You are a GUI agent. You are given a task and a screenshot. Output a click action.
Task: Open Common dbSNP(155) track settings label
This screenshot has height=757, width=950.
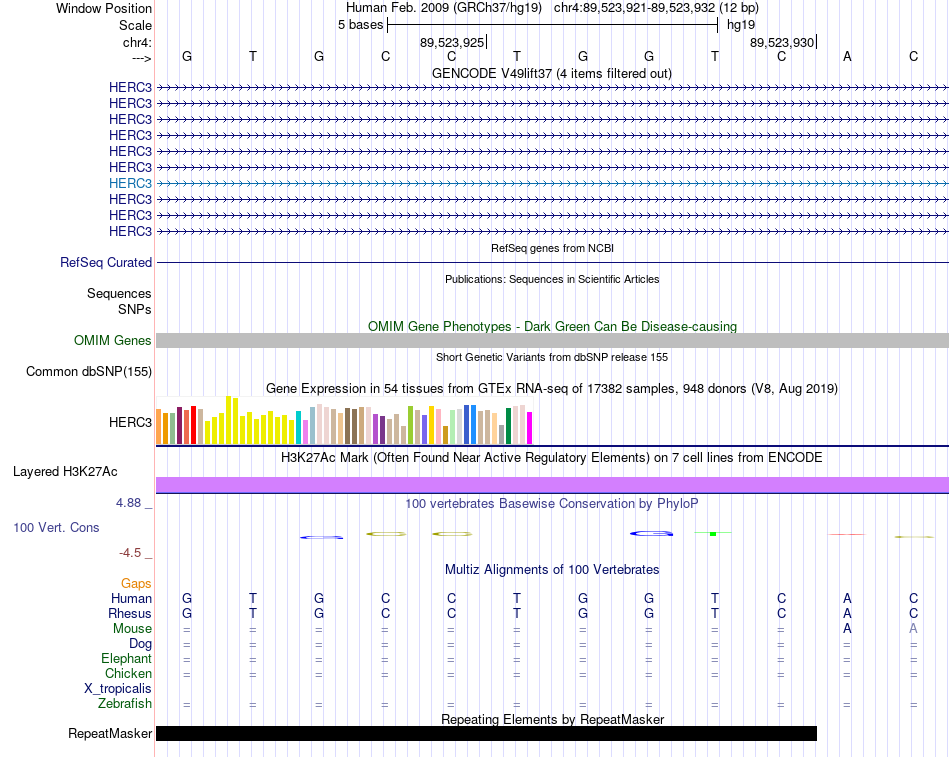[x=89, y=372]
